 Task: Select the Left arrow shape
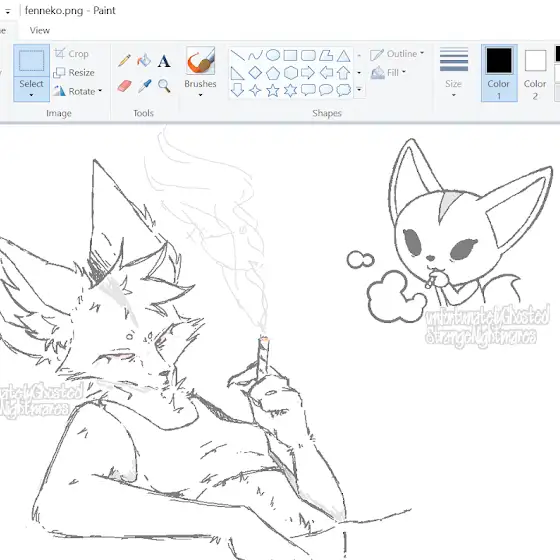[x=326, y=73]
